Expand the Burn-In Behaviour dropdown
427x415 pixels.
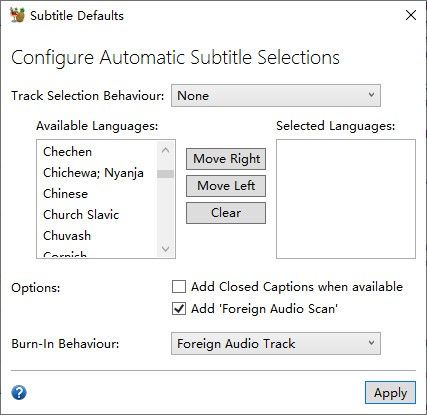[276, 344]
